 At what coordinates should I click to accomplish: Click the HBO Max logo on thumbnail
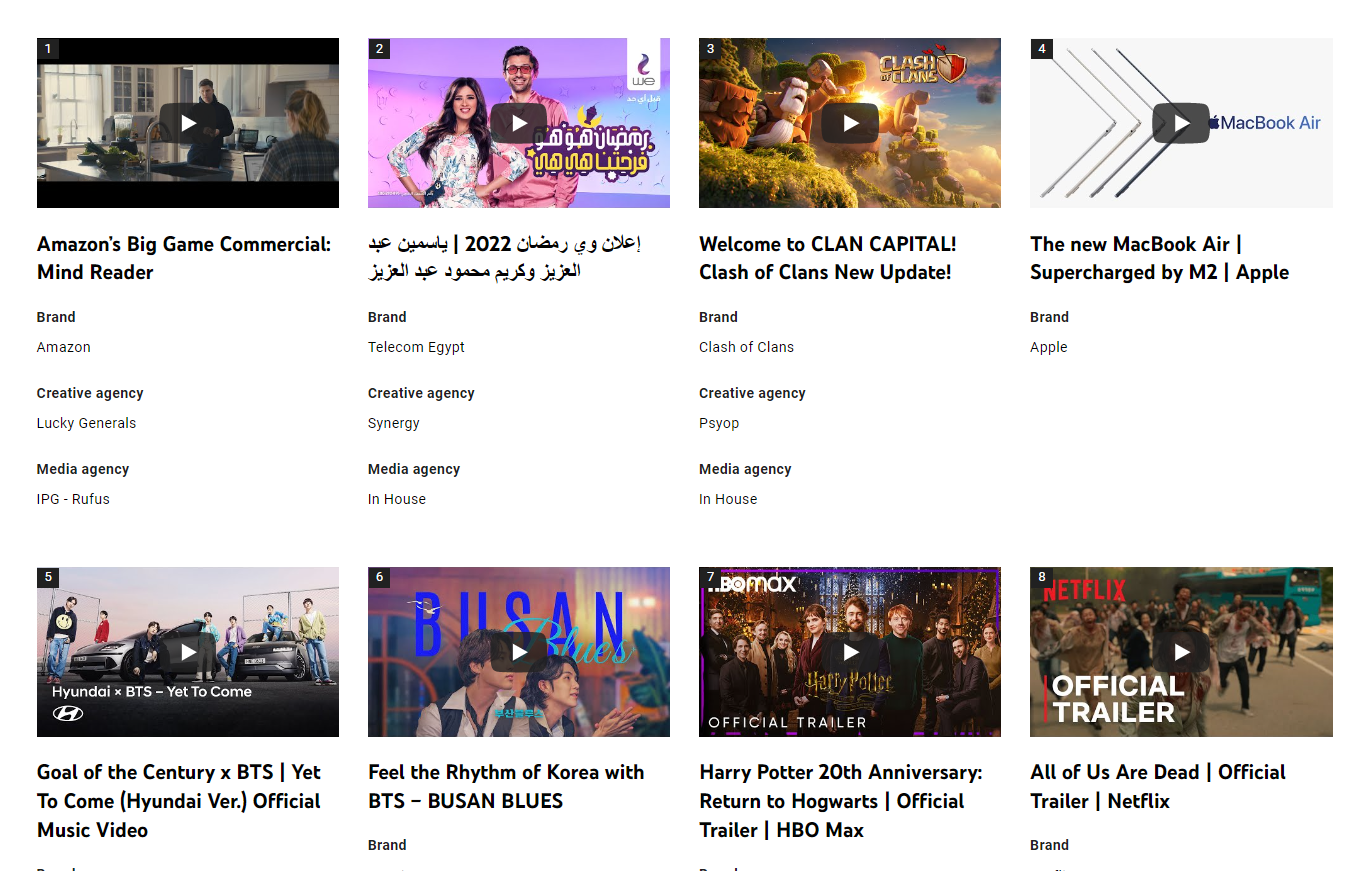coord(752,583)
